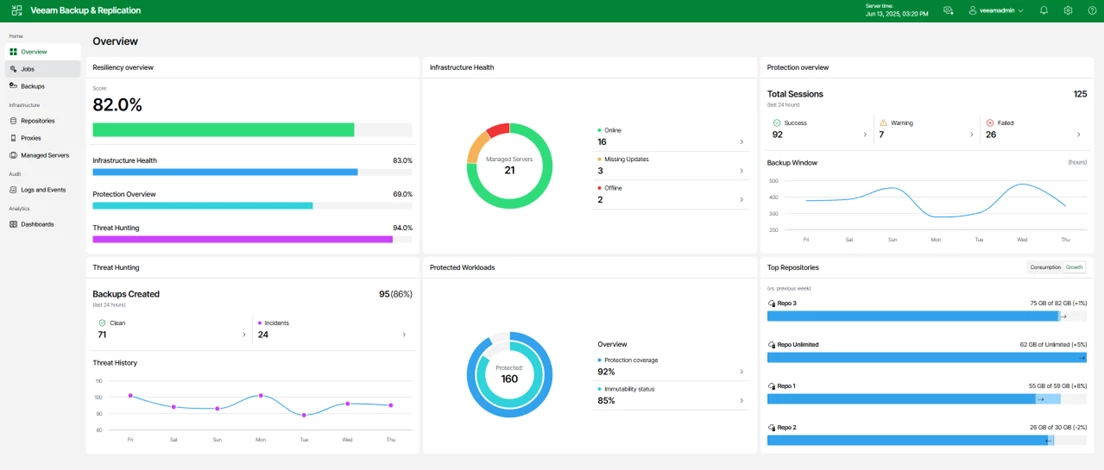Switch Top Repositories to Consumption view
This screenshot has width=1104, height=470.
1045,267
